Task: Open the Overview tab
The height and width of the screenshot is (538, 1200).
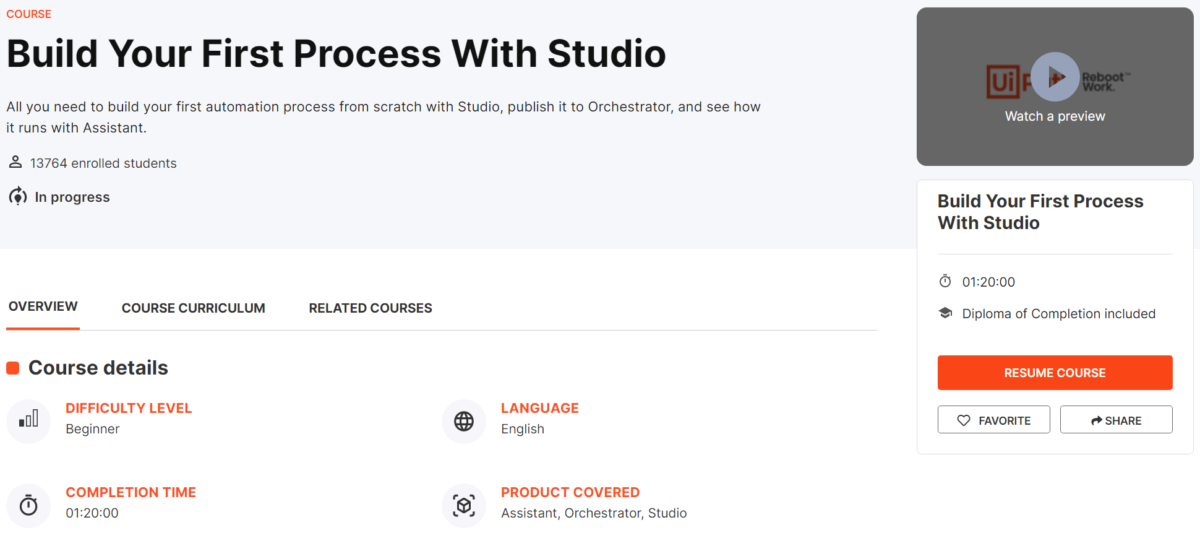Action: click(x=43, y=307)
